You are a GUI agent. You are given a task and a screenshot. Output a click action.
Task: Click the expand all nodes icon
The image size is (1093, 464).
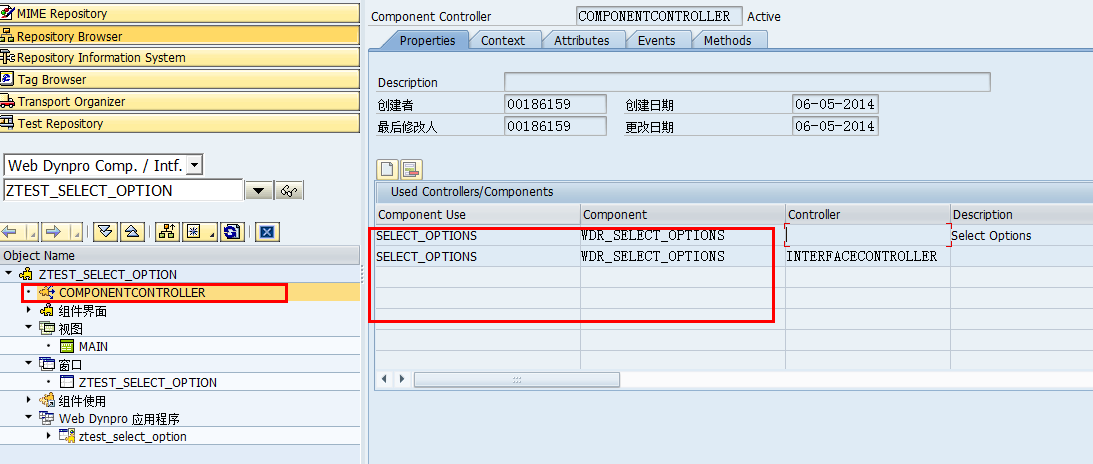point(105,232)
